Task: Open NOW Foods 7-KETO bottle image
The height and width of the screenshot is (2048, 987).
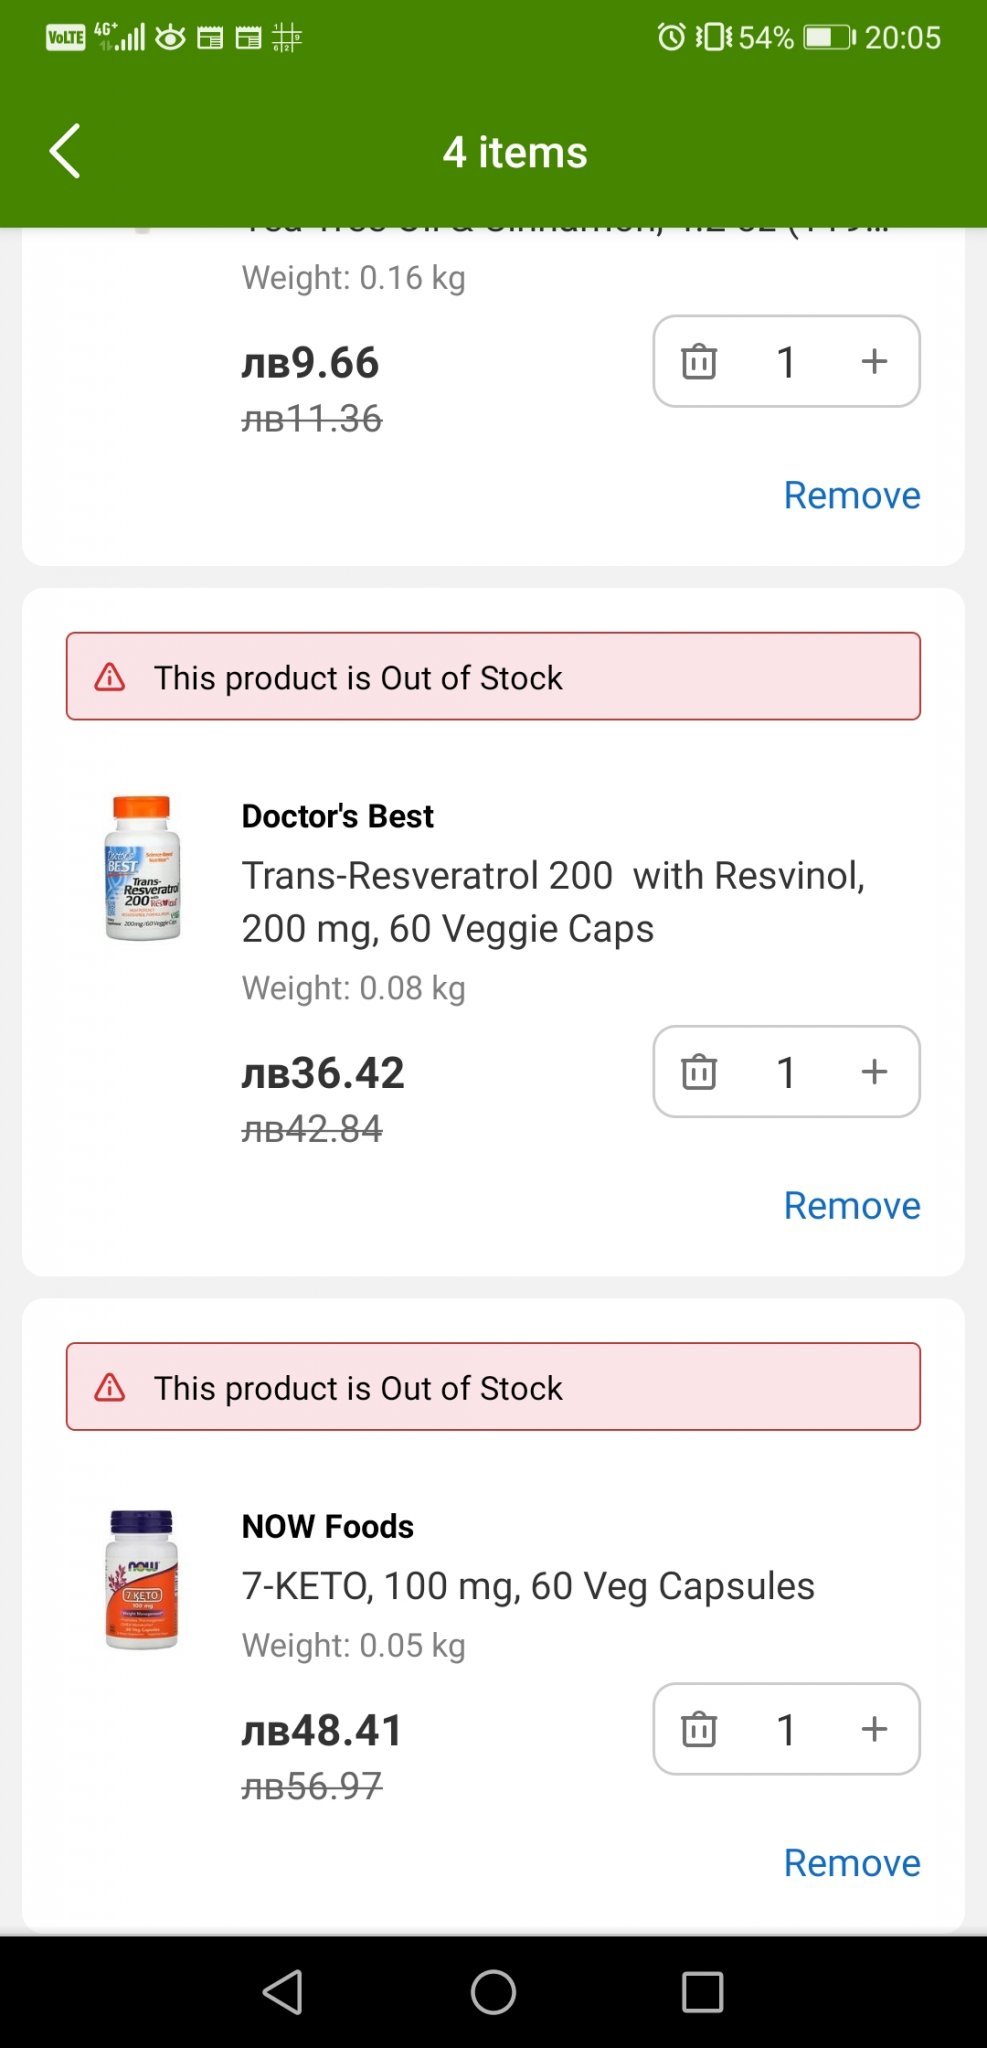Action: (142, 1579)
